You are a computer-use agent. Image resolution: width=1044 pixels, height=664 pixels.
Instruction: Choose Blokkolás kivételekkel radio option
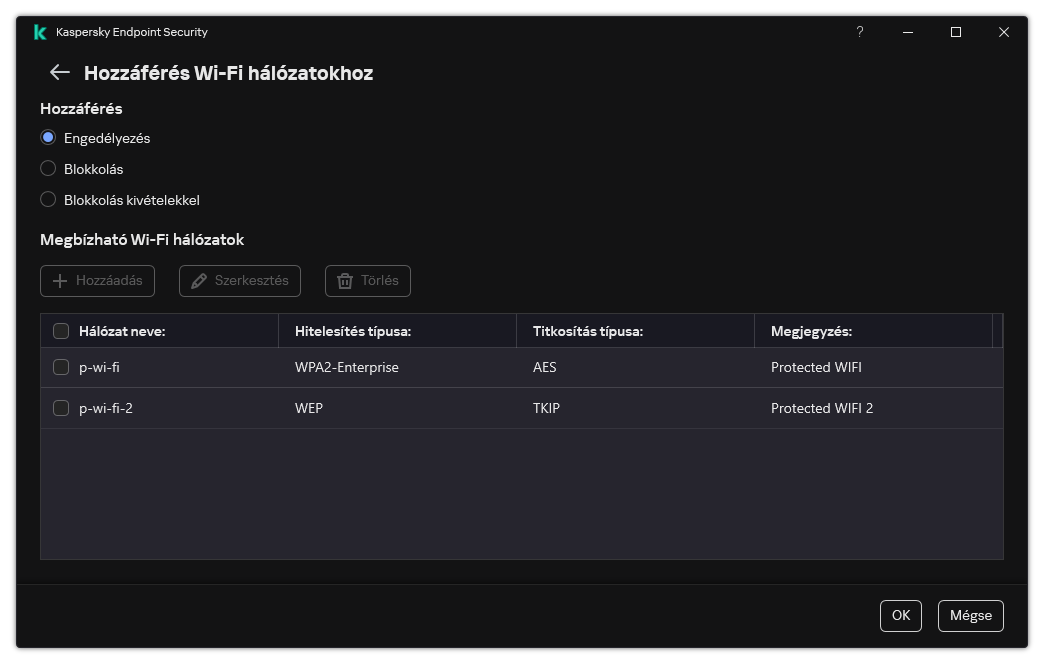(48, 200)
